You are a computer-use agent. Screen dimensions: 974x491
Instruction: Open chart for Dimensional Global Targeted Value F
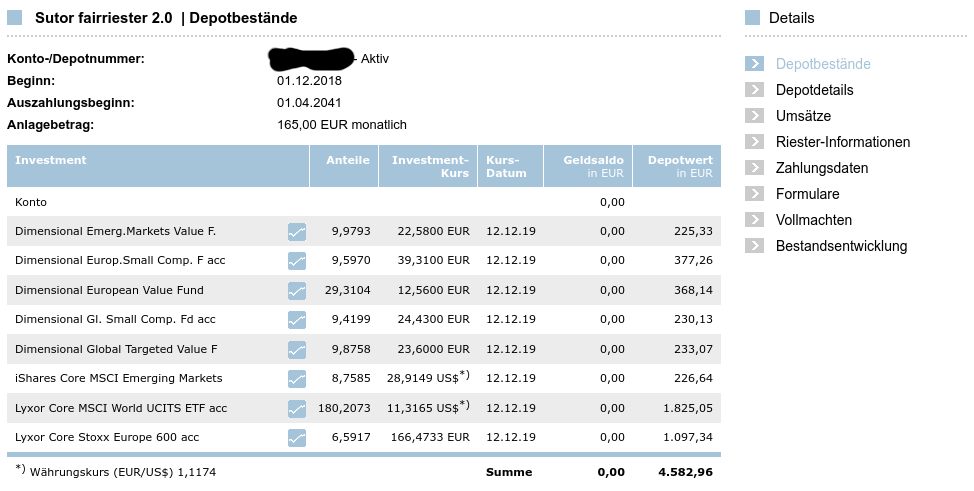[x=297, y=350]
